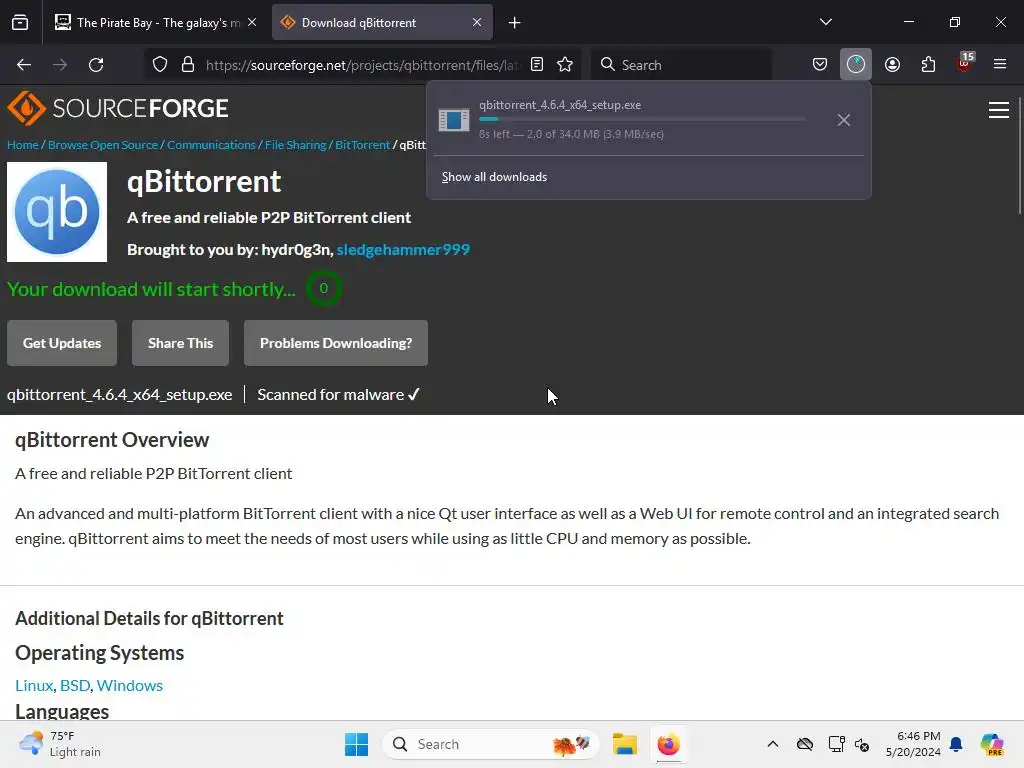Open the File Sharing breadcrumb link

[295, 145]
